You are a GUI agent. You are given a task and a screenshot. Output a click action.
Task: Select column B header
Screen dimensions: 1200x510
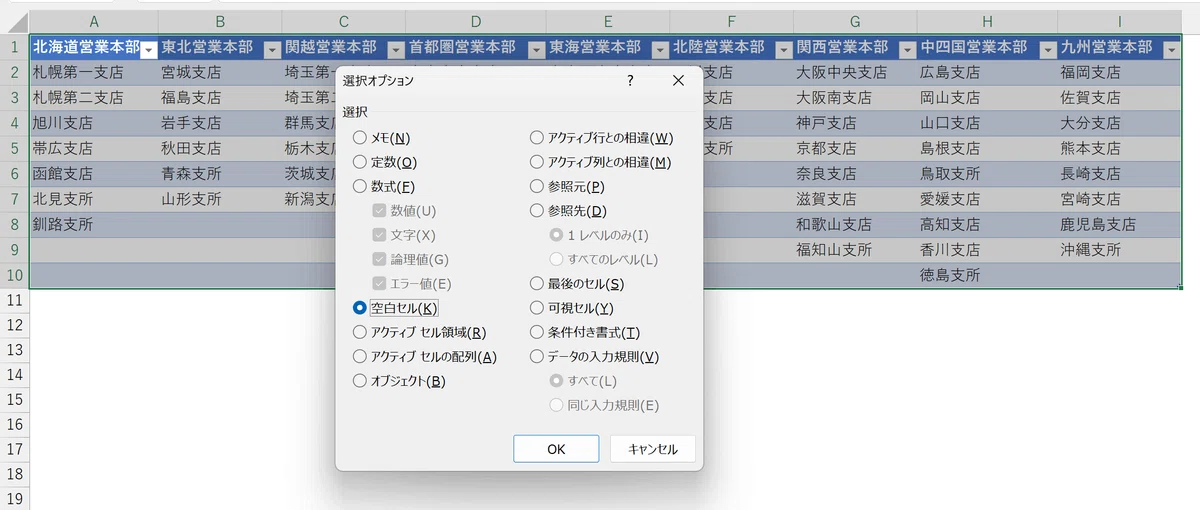click(219, 22)
